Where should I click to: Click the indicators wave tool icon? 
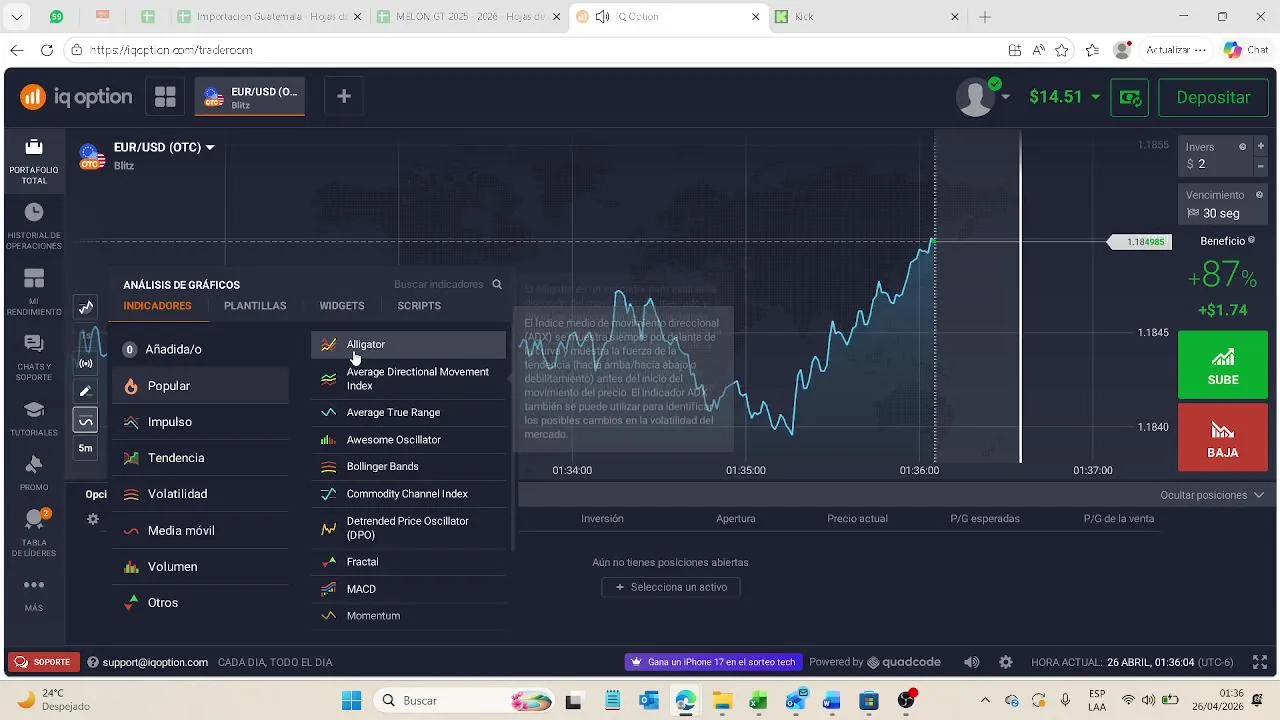pos(86,421)
